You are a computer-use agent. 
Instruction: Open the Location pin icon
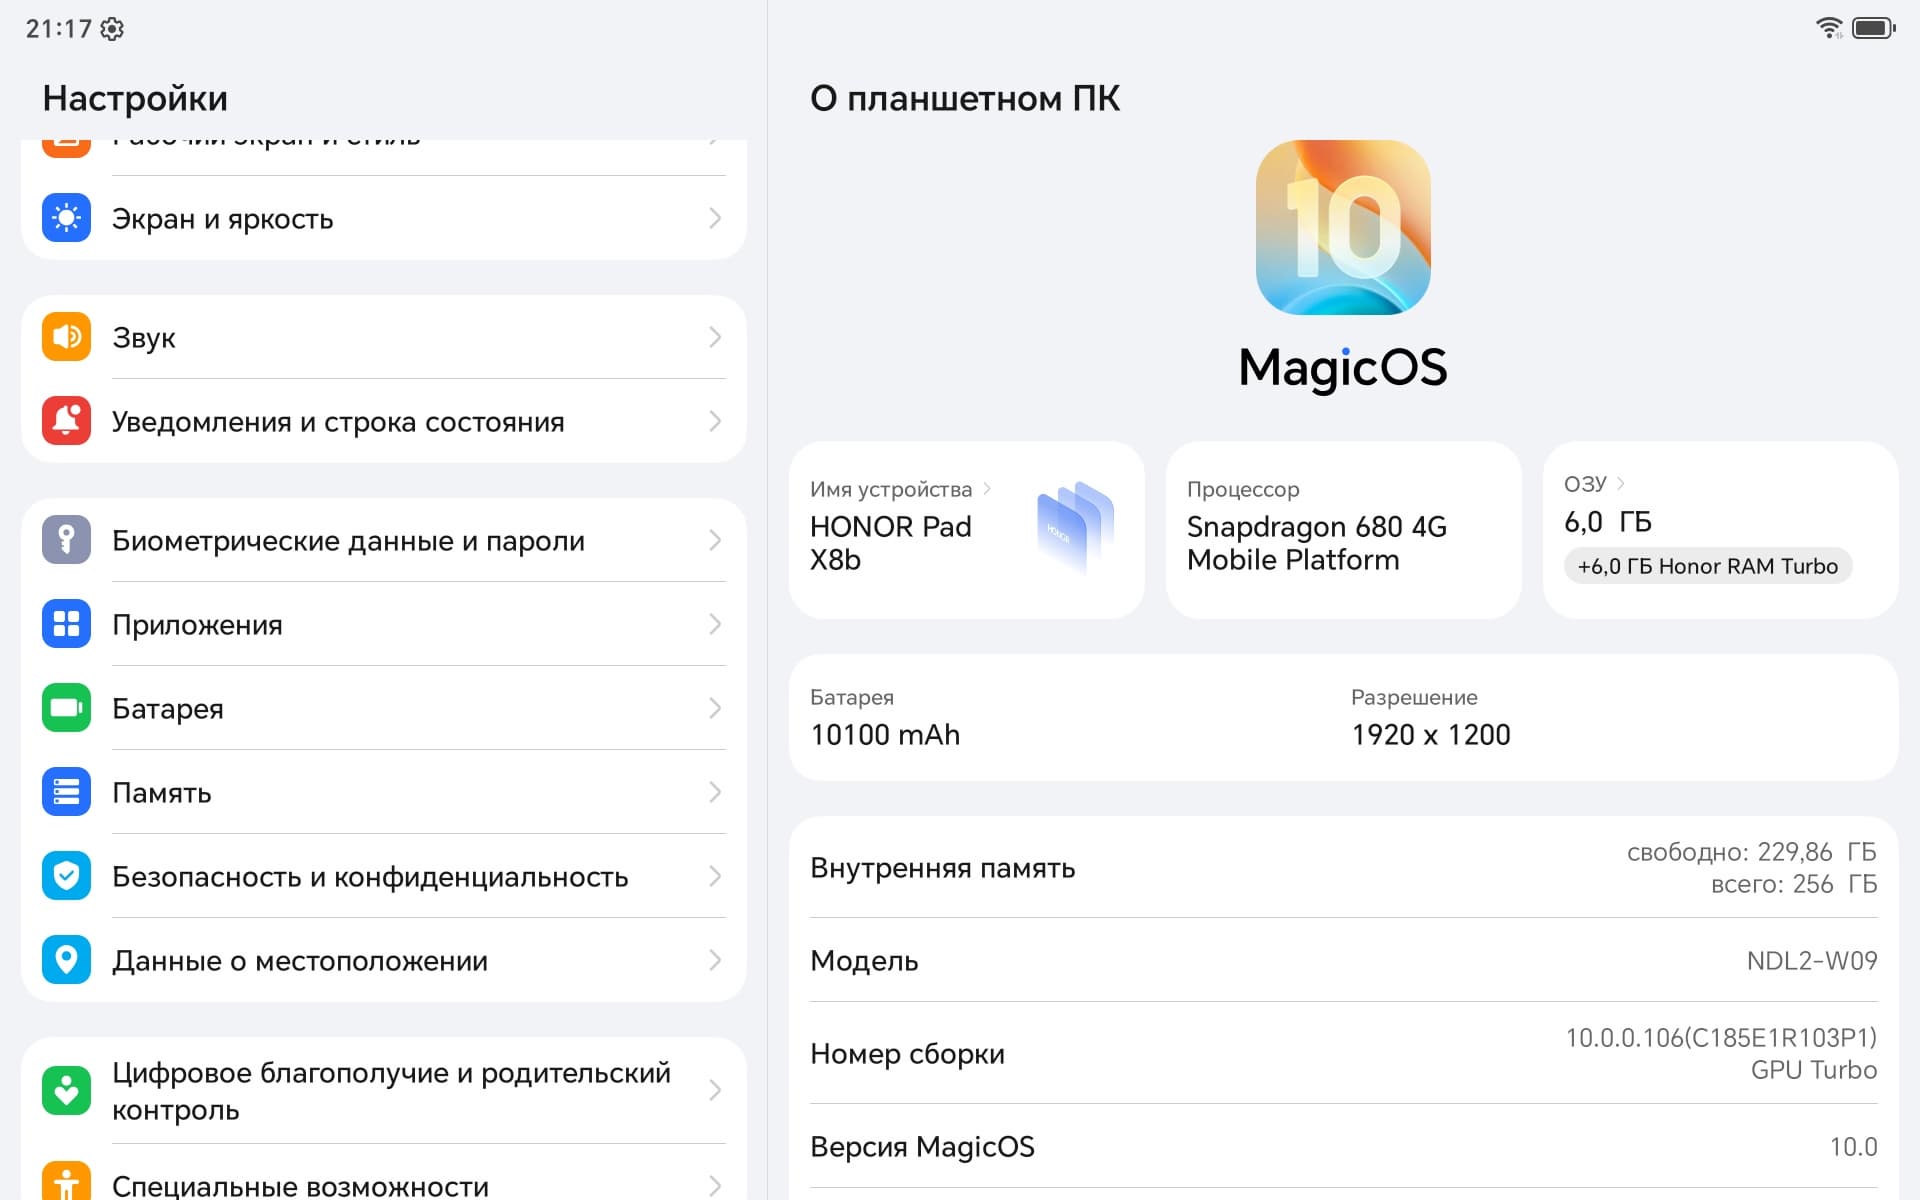tap(66, 960)
